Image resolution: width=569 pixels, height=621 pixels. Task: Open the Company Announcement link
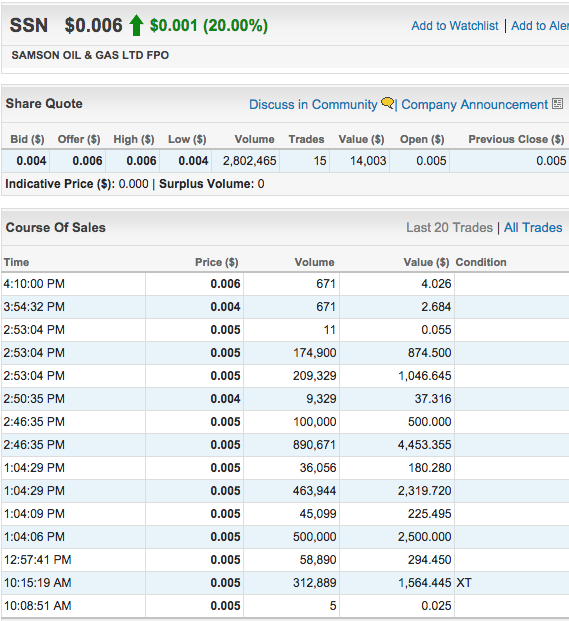click(474, 105)
